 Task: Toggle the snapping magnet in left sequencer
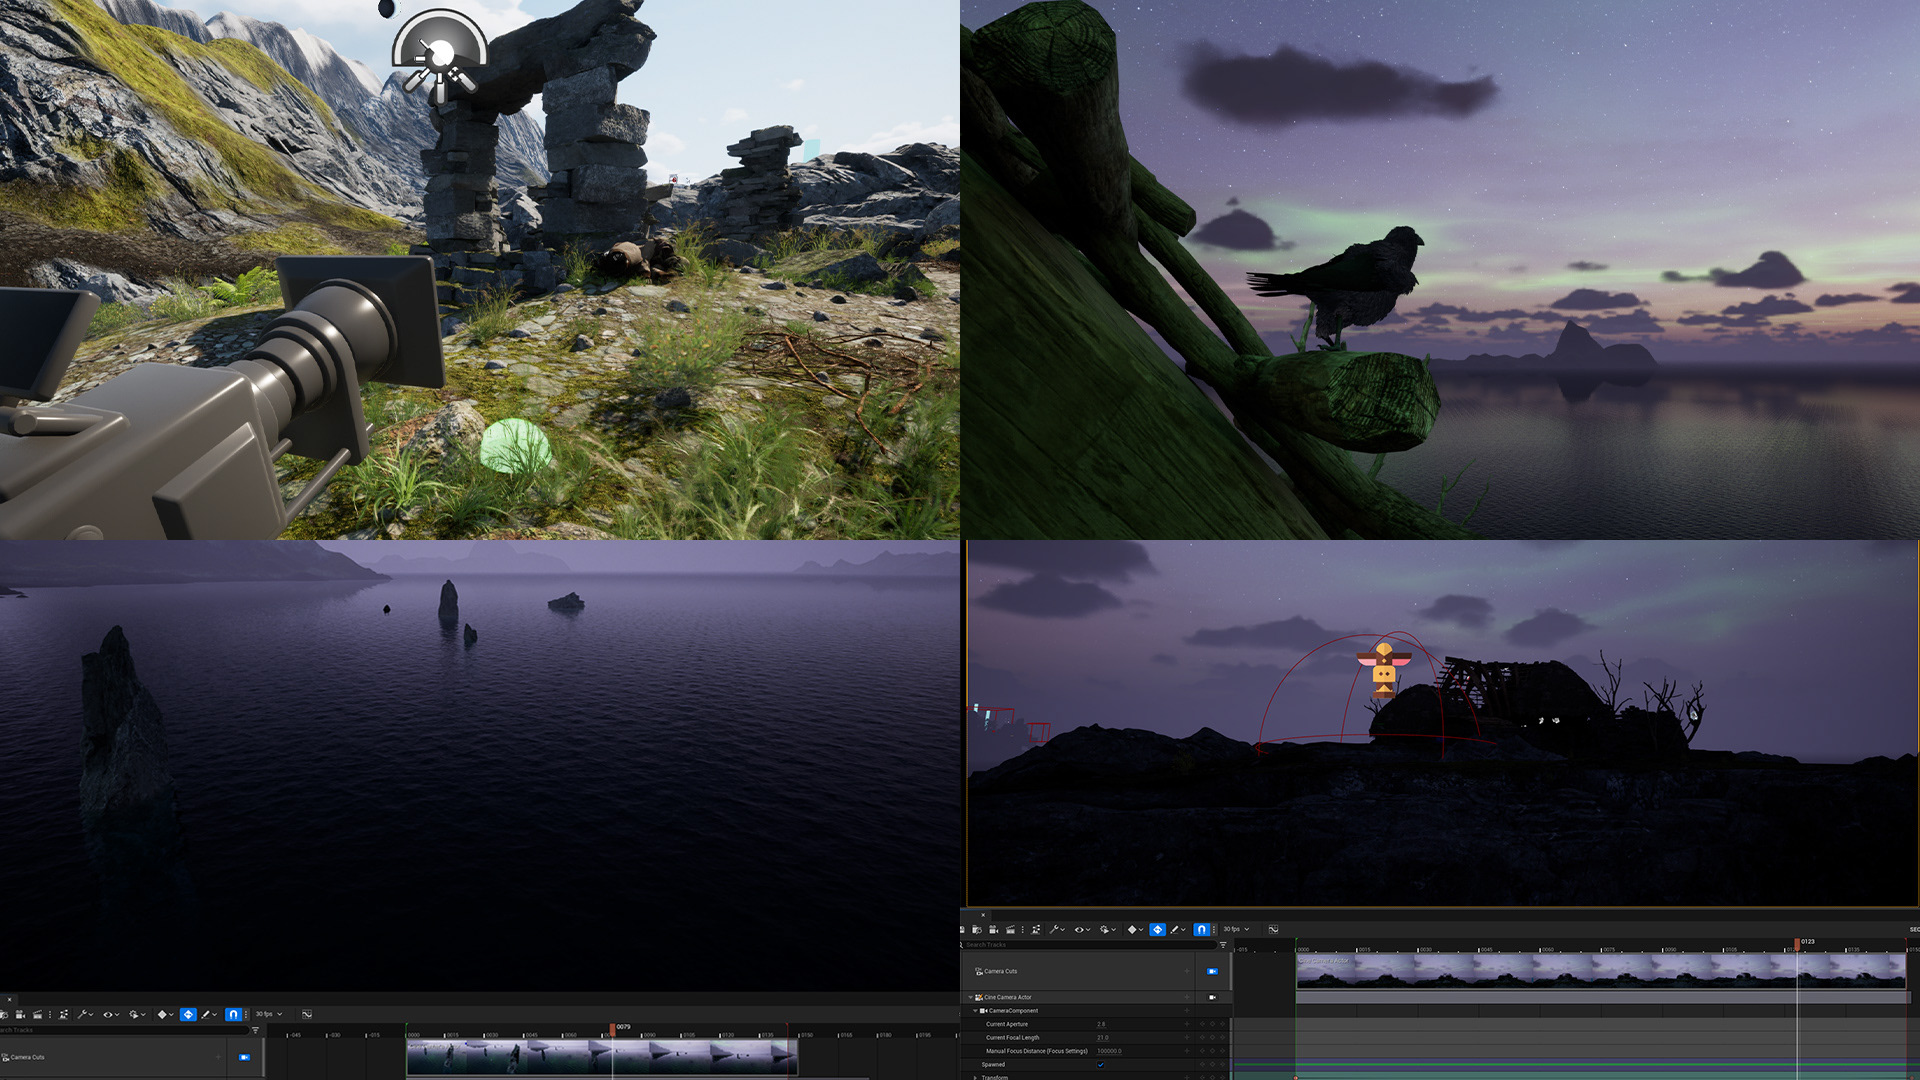coord(232,1014)
